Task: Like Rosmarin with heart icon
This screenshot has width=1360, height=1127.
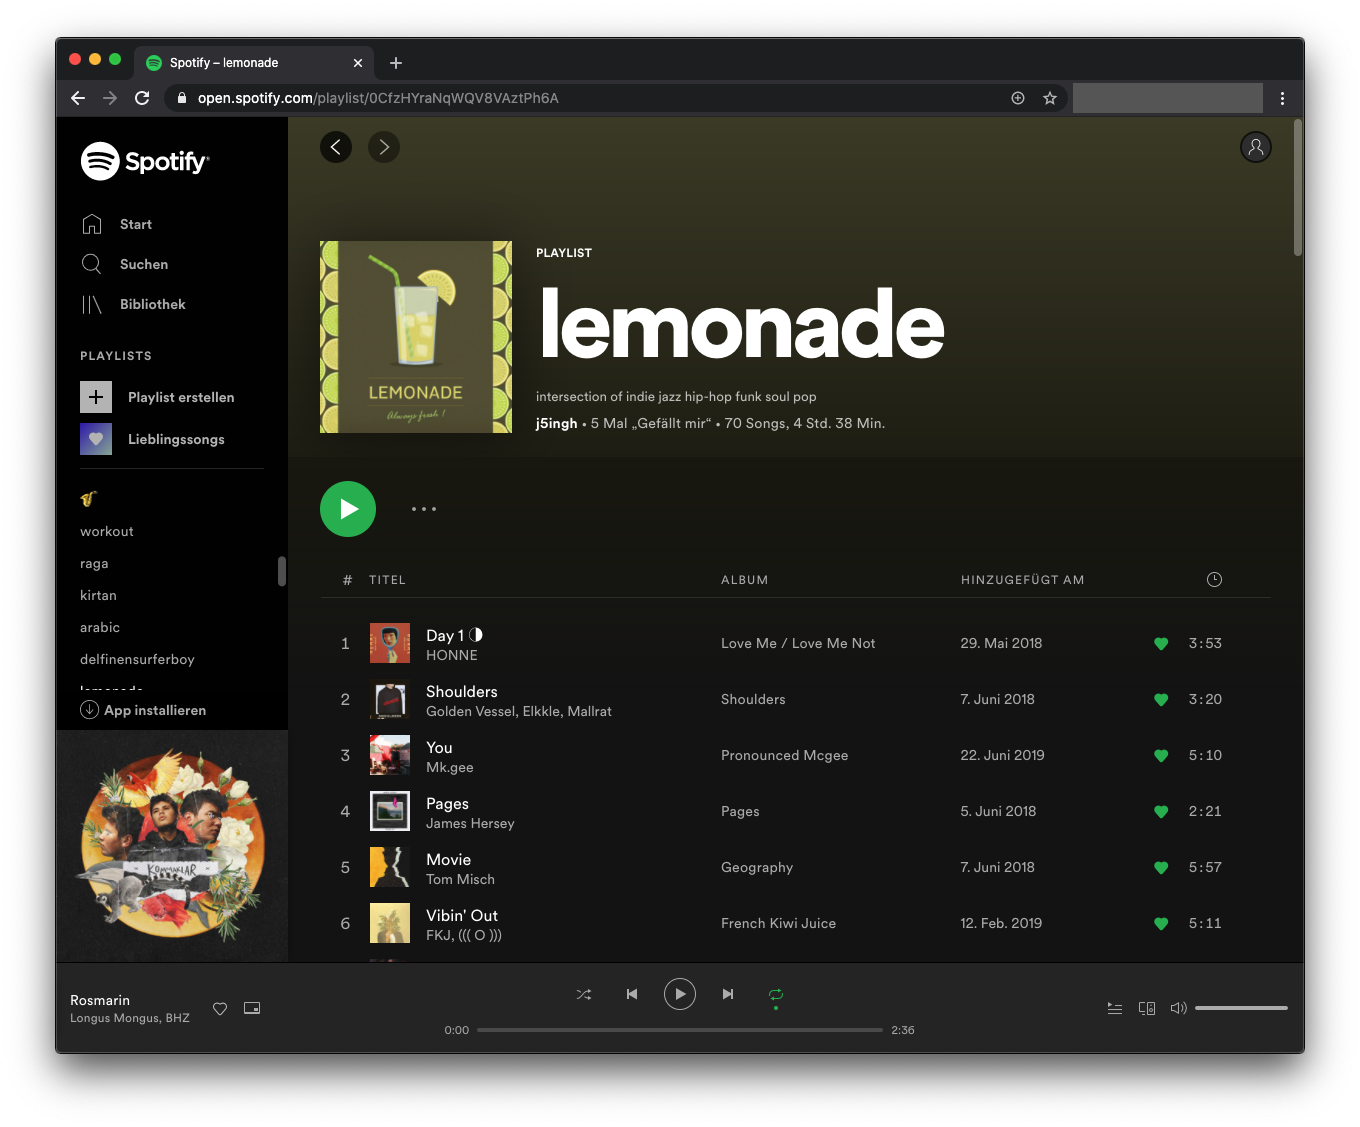Action: (x=220, y=1009)
